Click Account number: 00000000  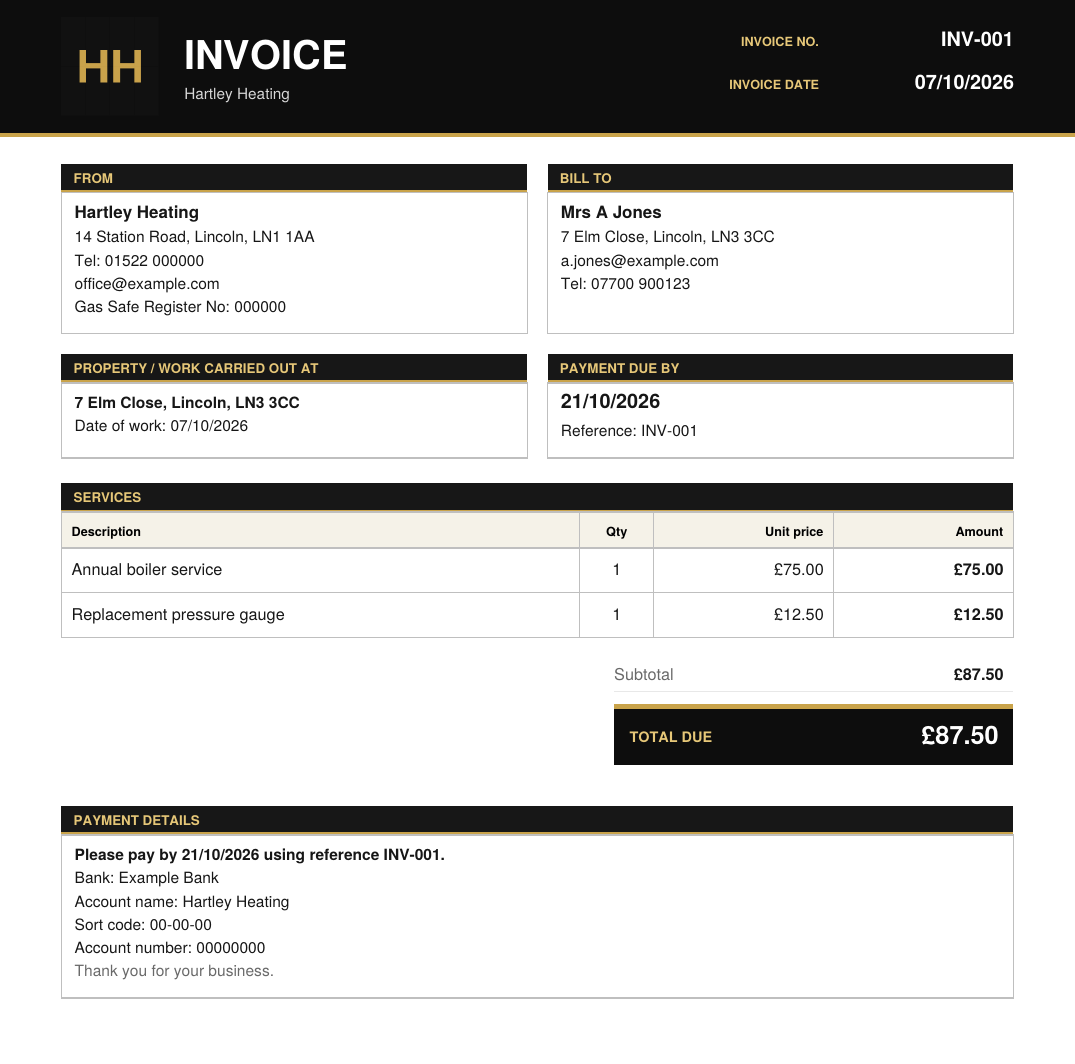click(170, 948)
